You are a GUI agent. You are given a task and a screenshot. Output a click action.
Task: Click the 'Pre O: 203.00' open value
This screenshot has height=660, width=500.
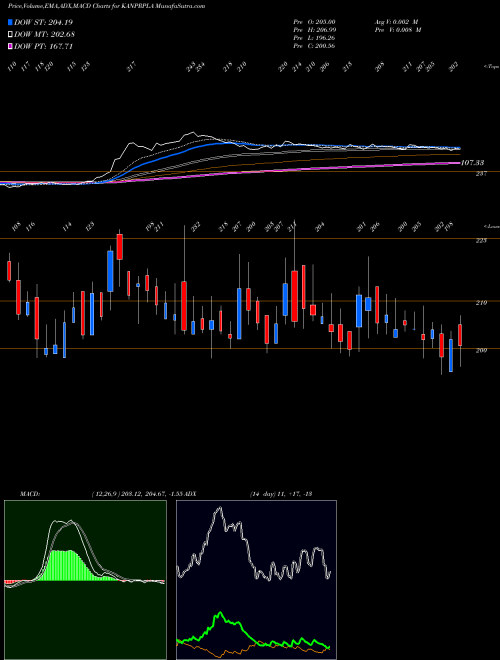click(x=314, y=22)
